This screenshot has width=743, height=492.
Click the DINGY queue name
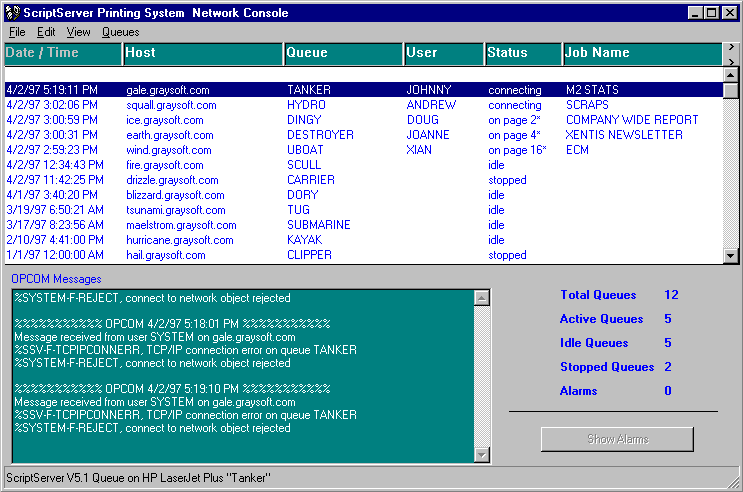tap(304, 120)
